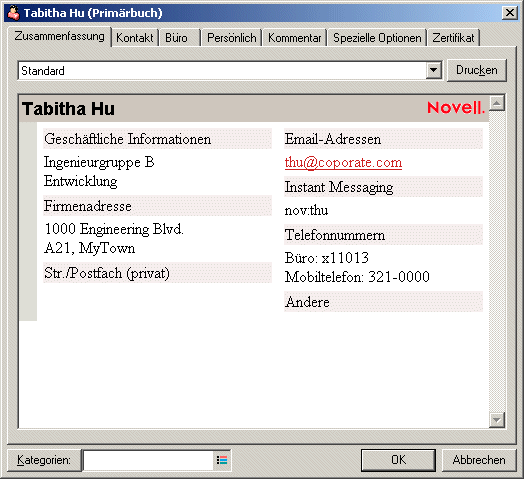Viewport: 524px width, 479px height.
Task: Cancel with the Abbrechen button
Action: tap(479, 460)
